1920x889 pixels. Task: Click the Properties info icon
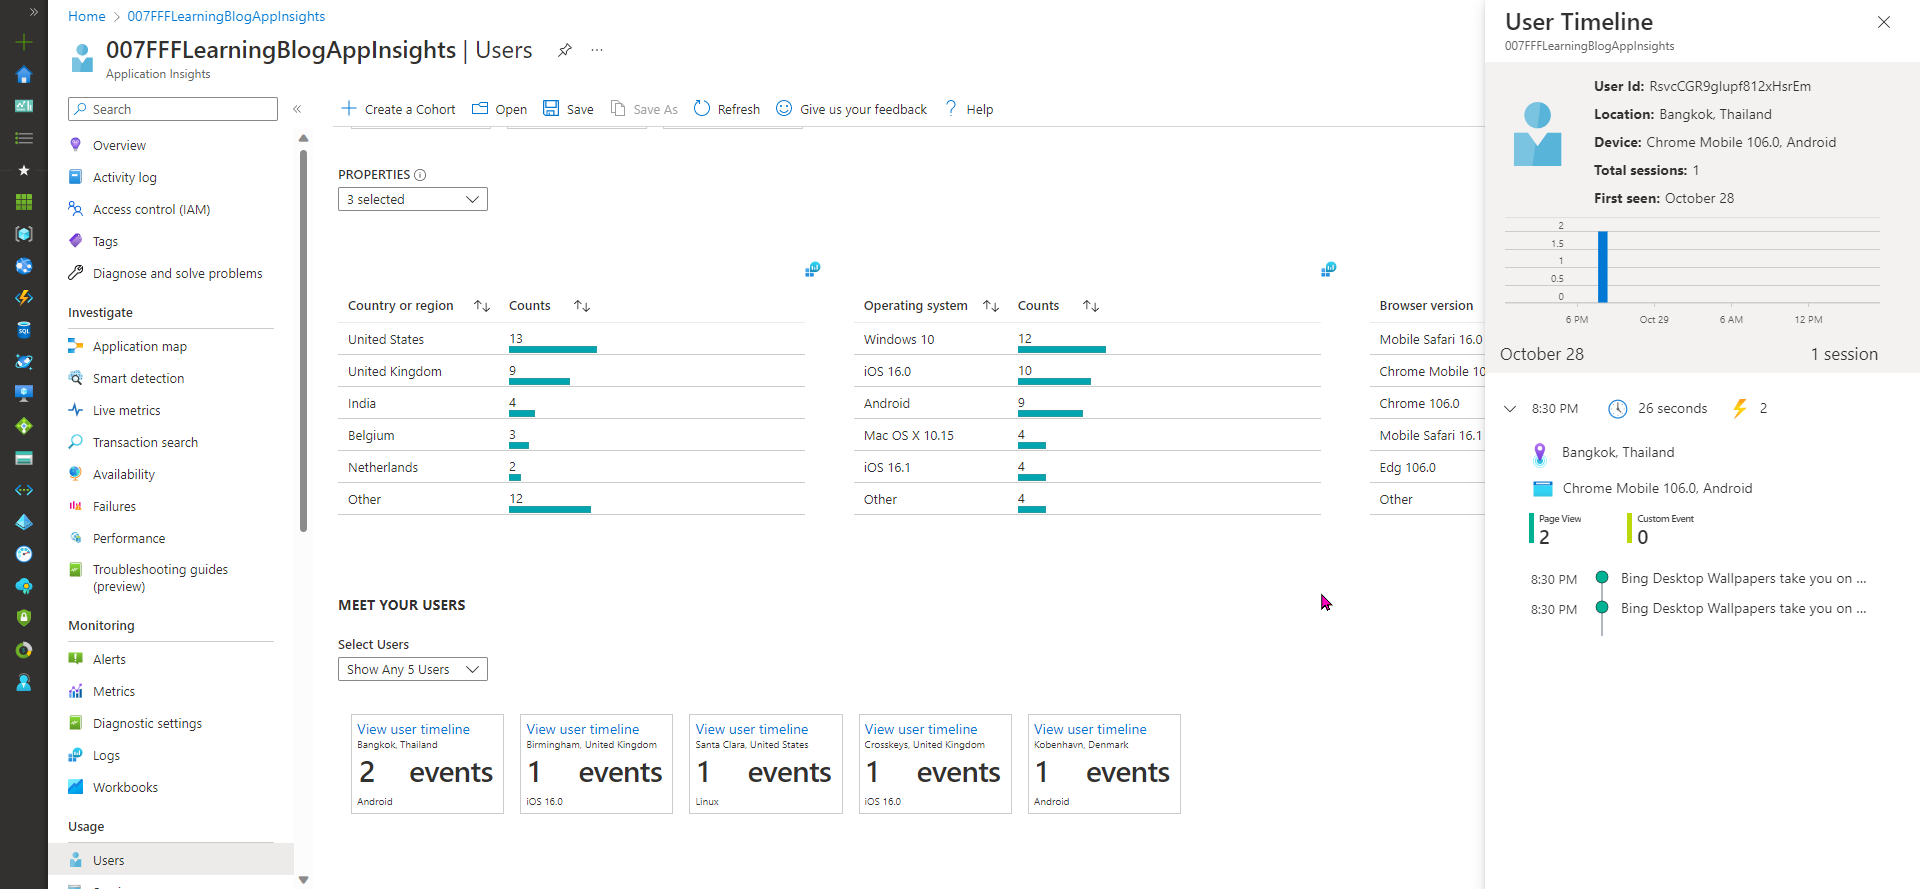click(x=420, y=175)
